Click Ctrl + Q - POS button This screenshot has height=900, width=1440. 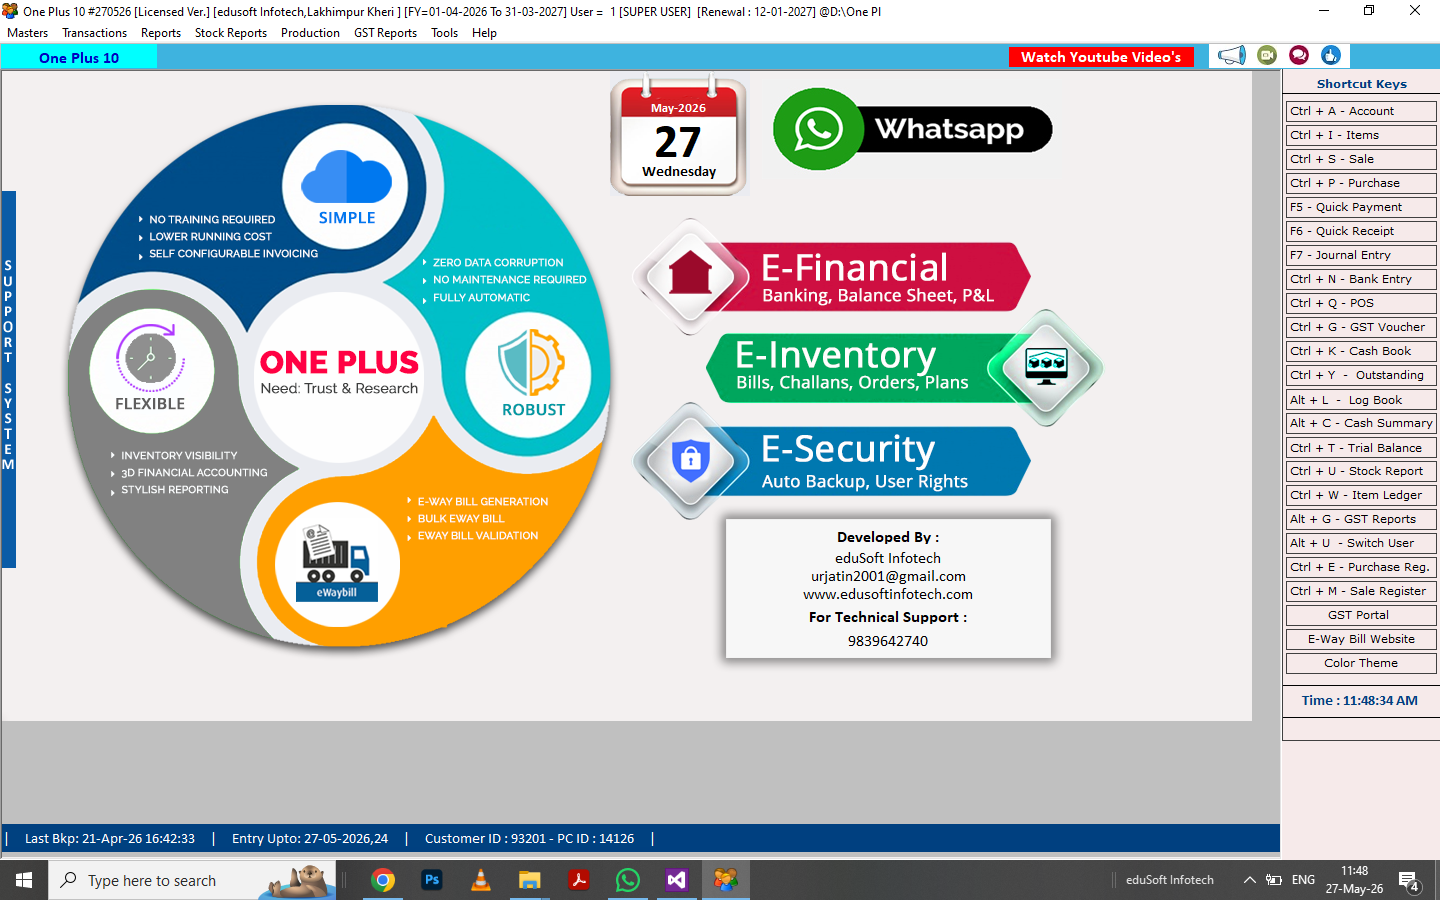pyautogui.click(x=1361, y=303)
